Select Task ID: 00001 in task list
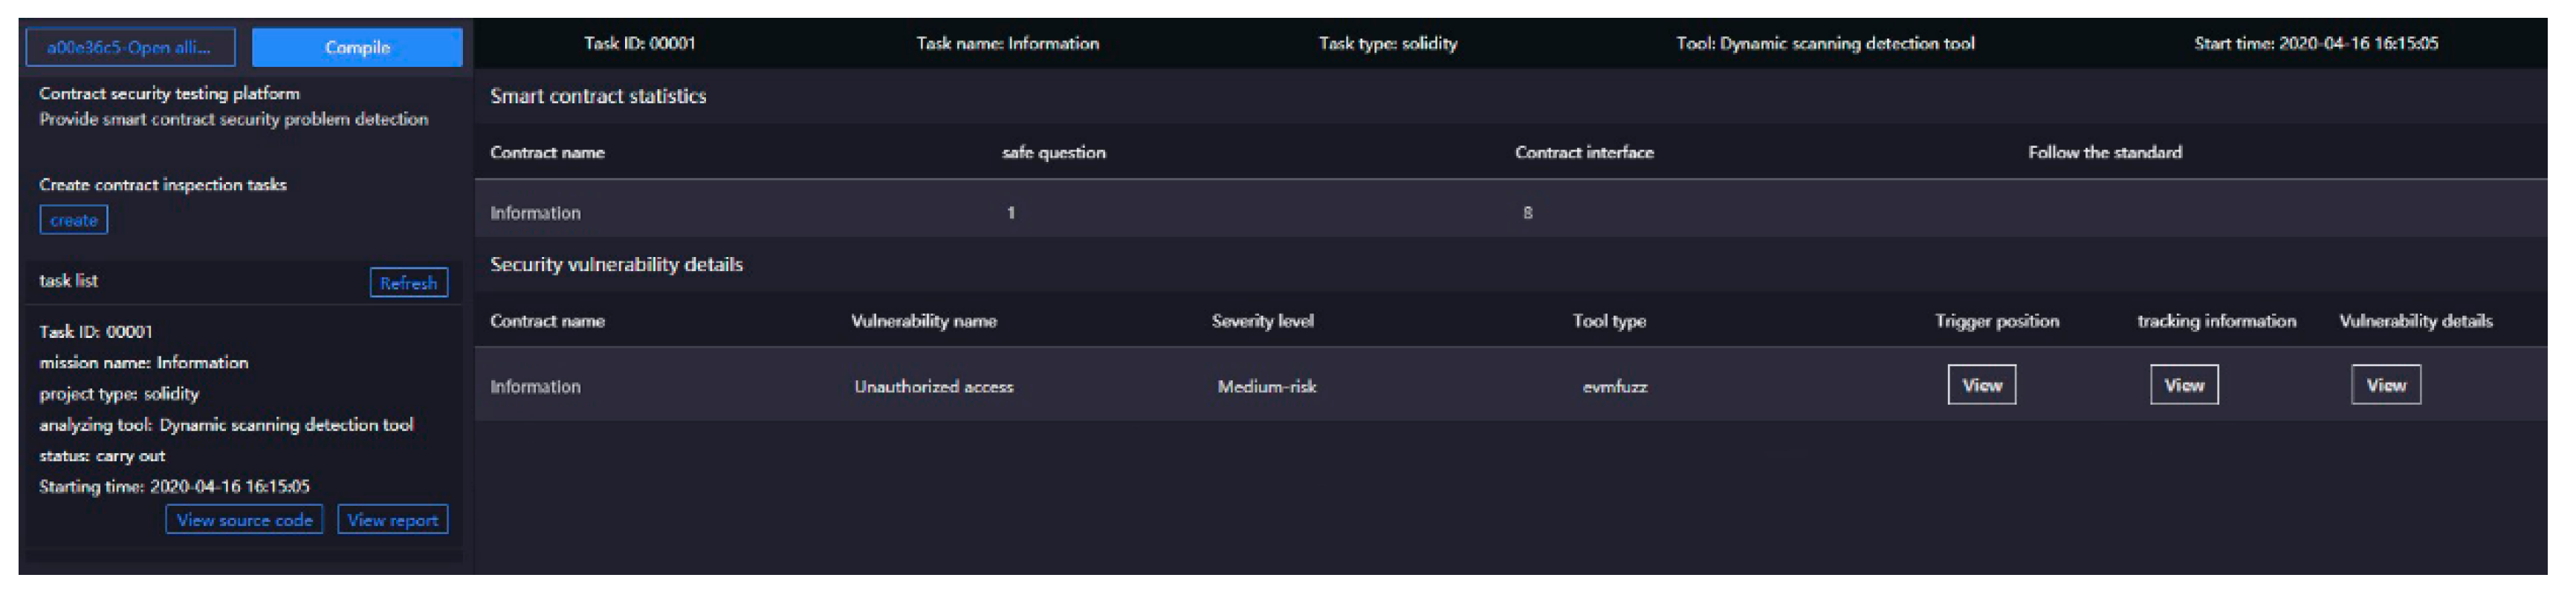Image resolution: width=2576 pixels, height=592 pixels. [x=96, y=331]
